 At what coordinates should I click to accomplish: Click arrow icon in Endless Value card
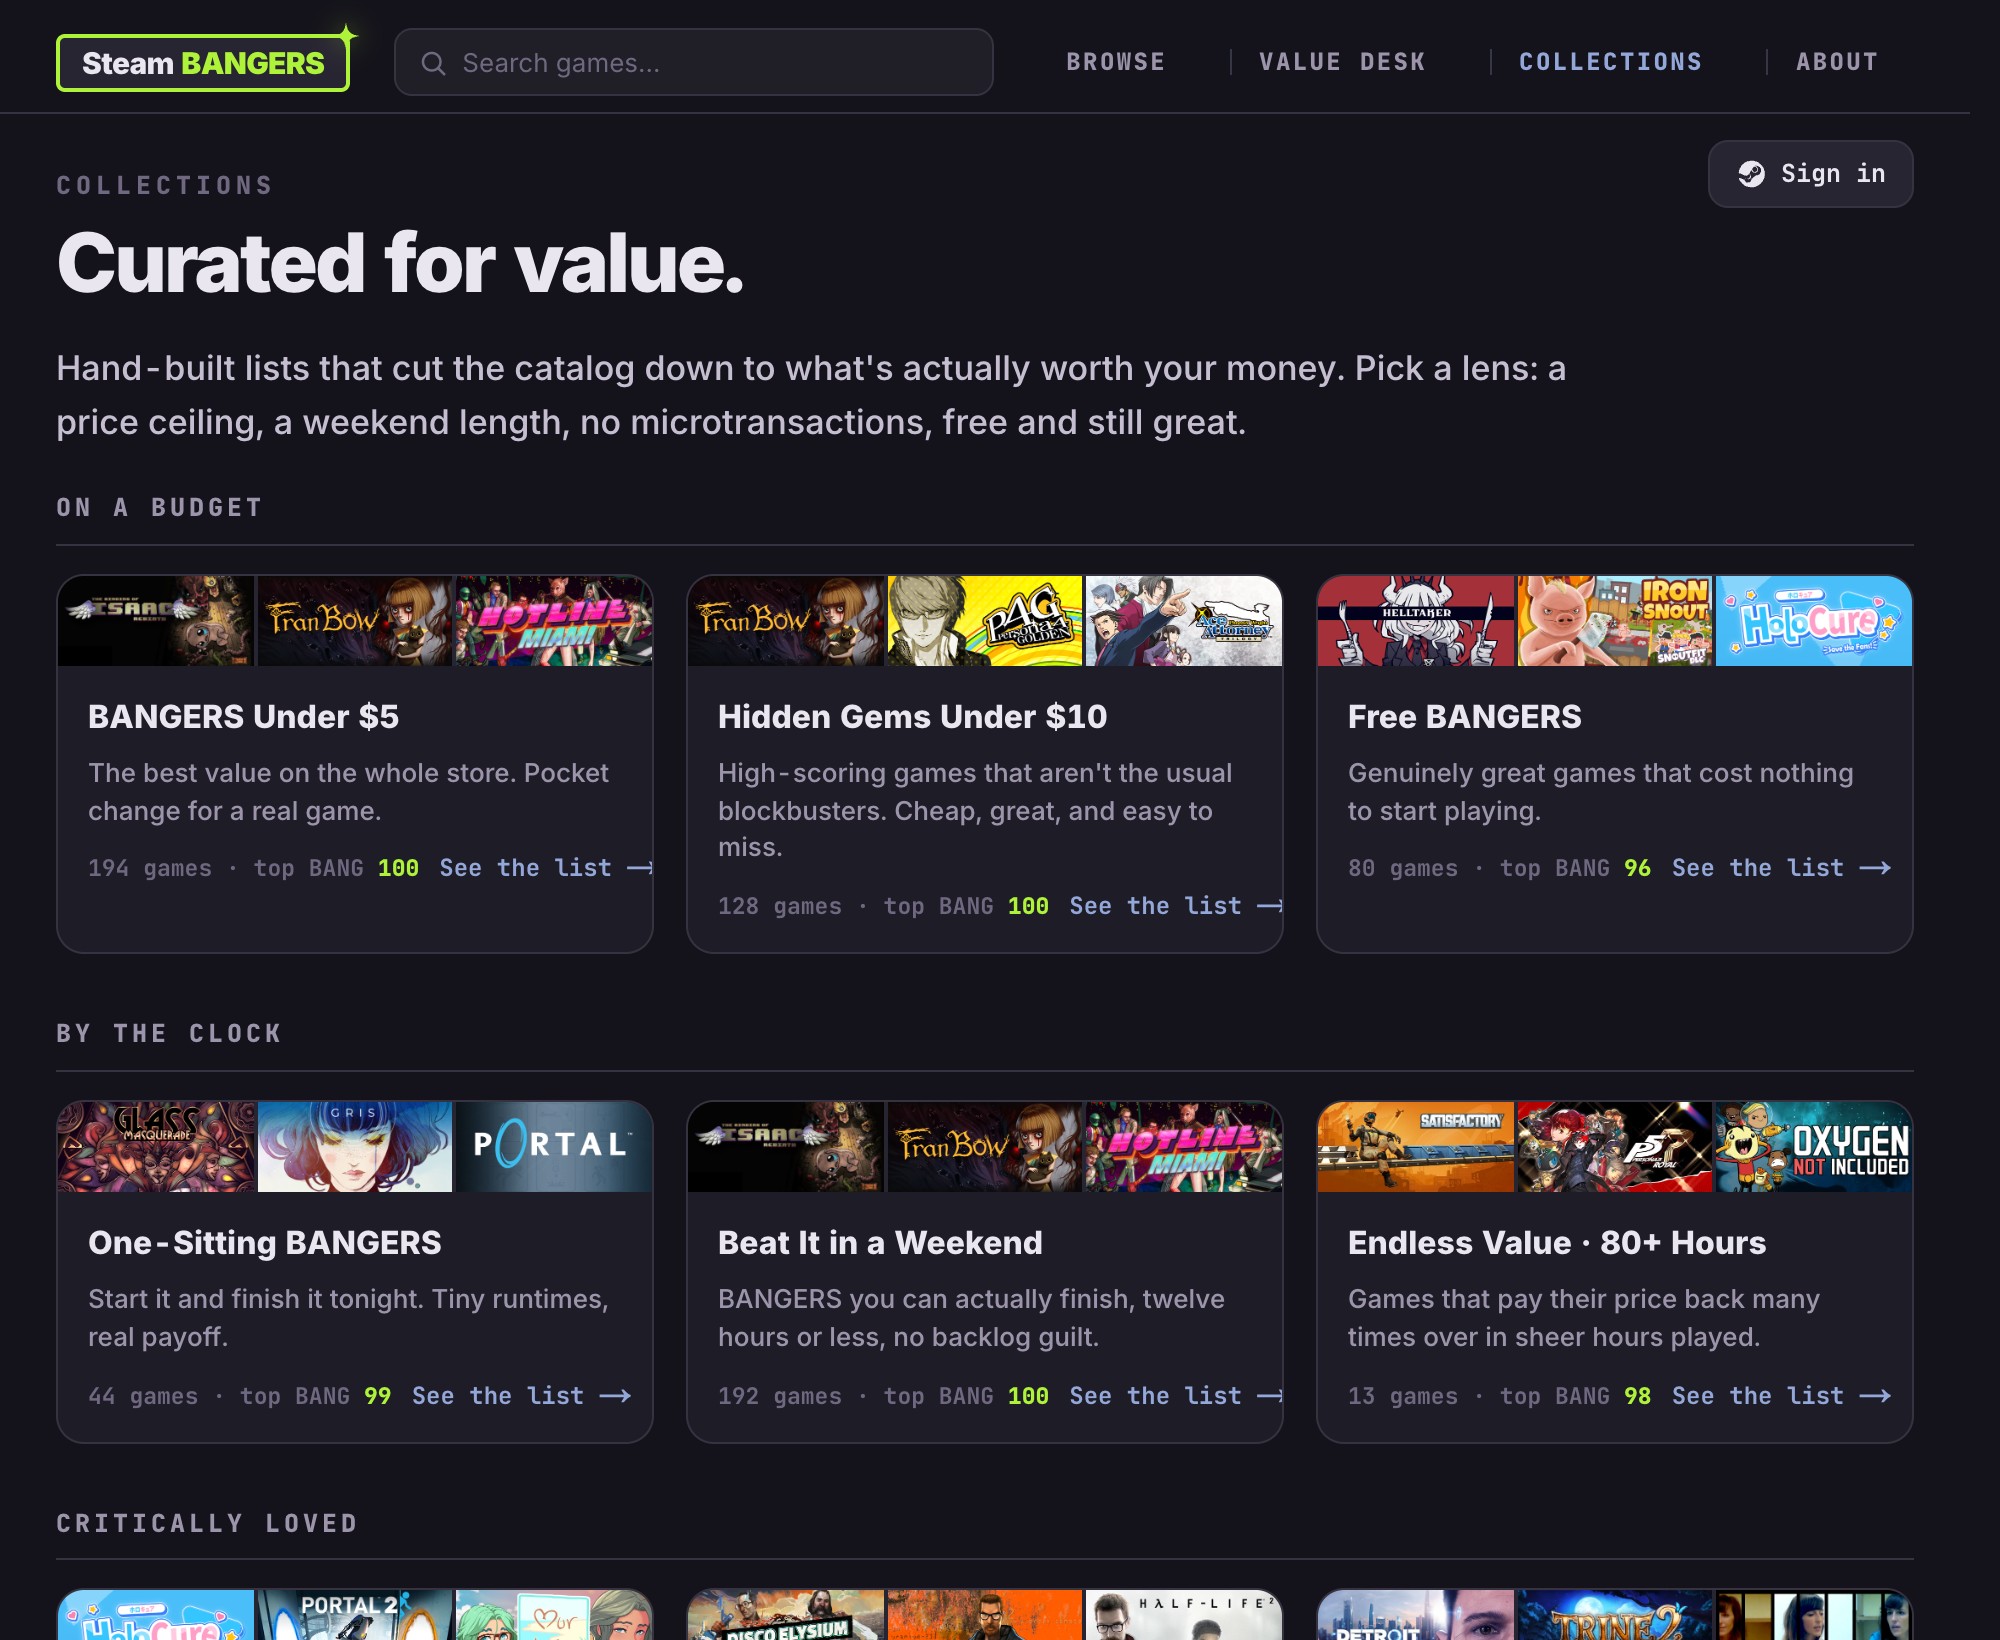[x=1875, y=1396]
